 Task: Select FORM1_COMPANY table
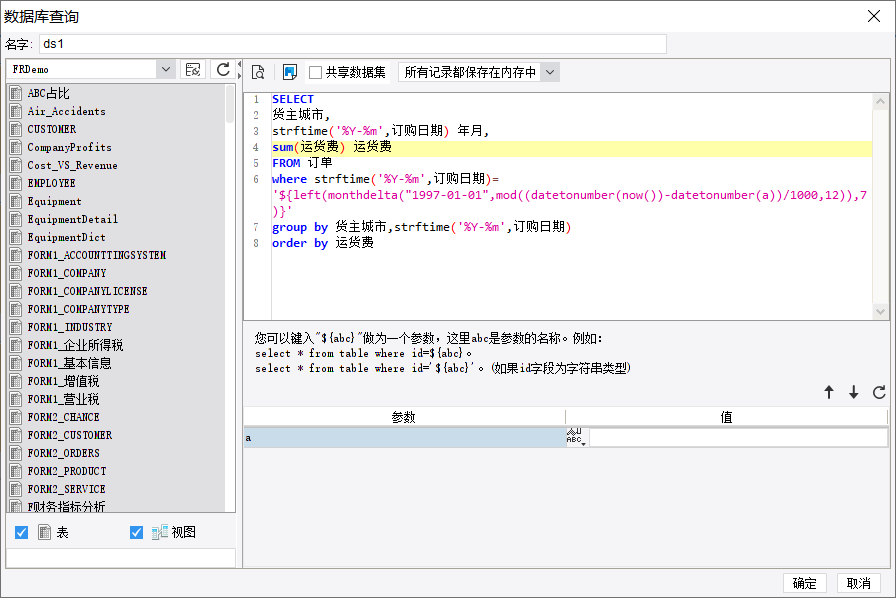tap(67, 273)
